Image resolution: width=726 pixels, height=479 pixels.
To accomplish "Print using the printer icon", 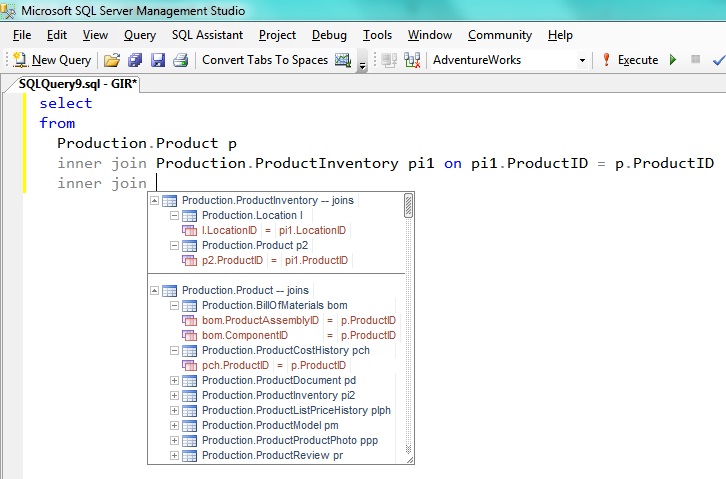I will pos(181,60).
